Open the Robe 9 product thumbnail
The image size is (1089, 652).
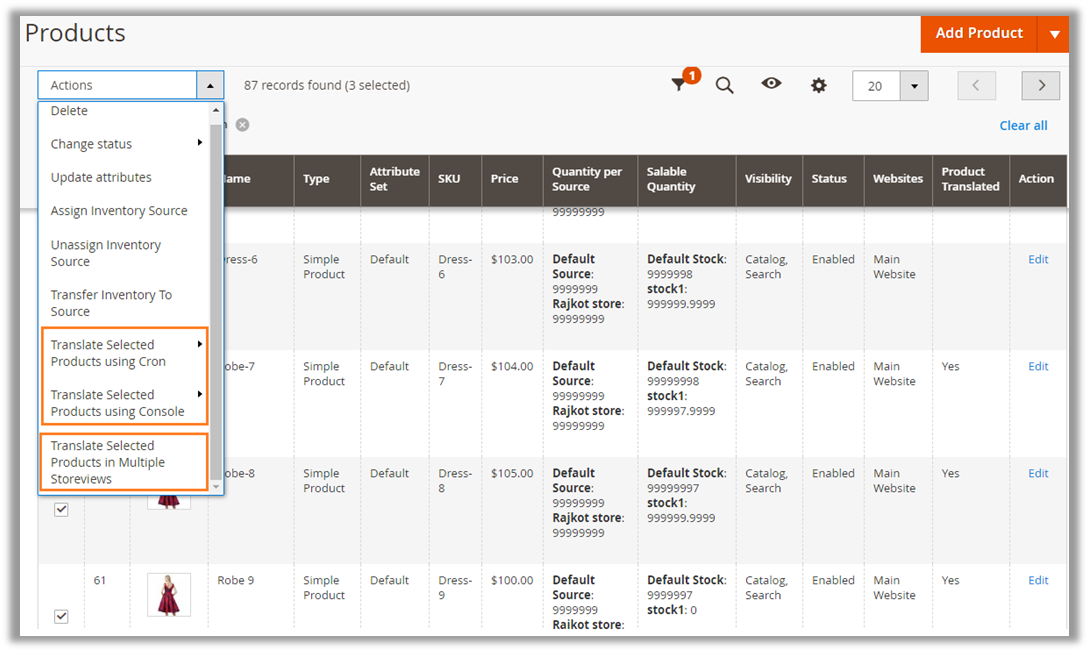(x=168, y=595)
